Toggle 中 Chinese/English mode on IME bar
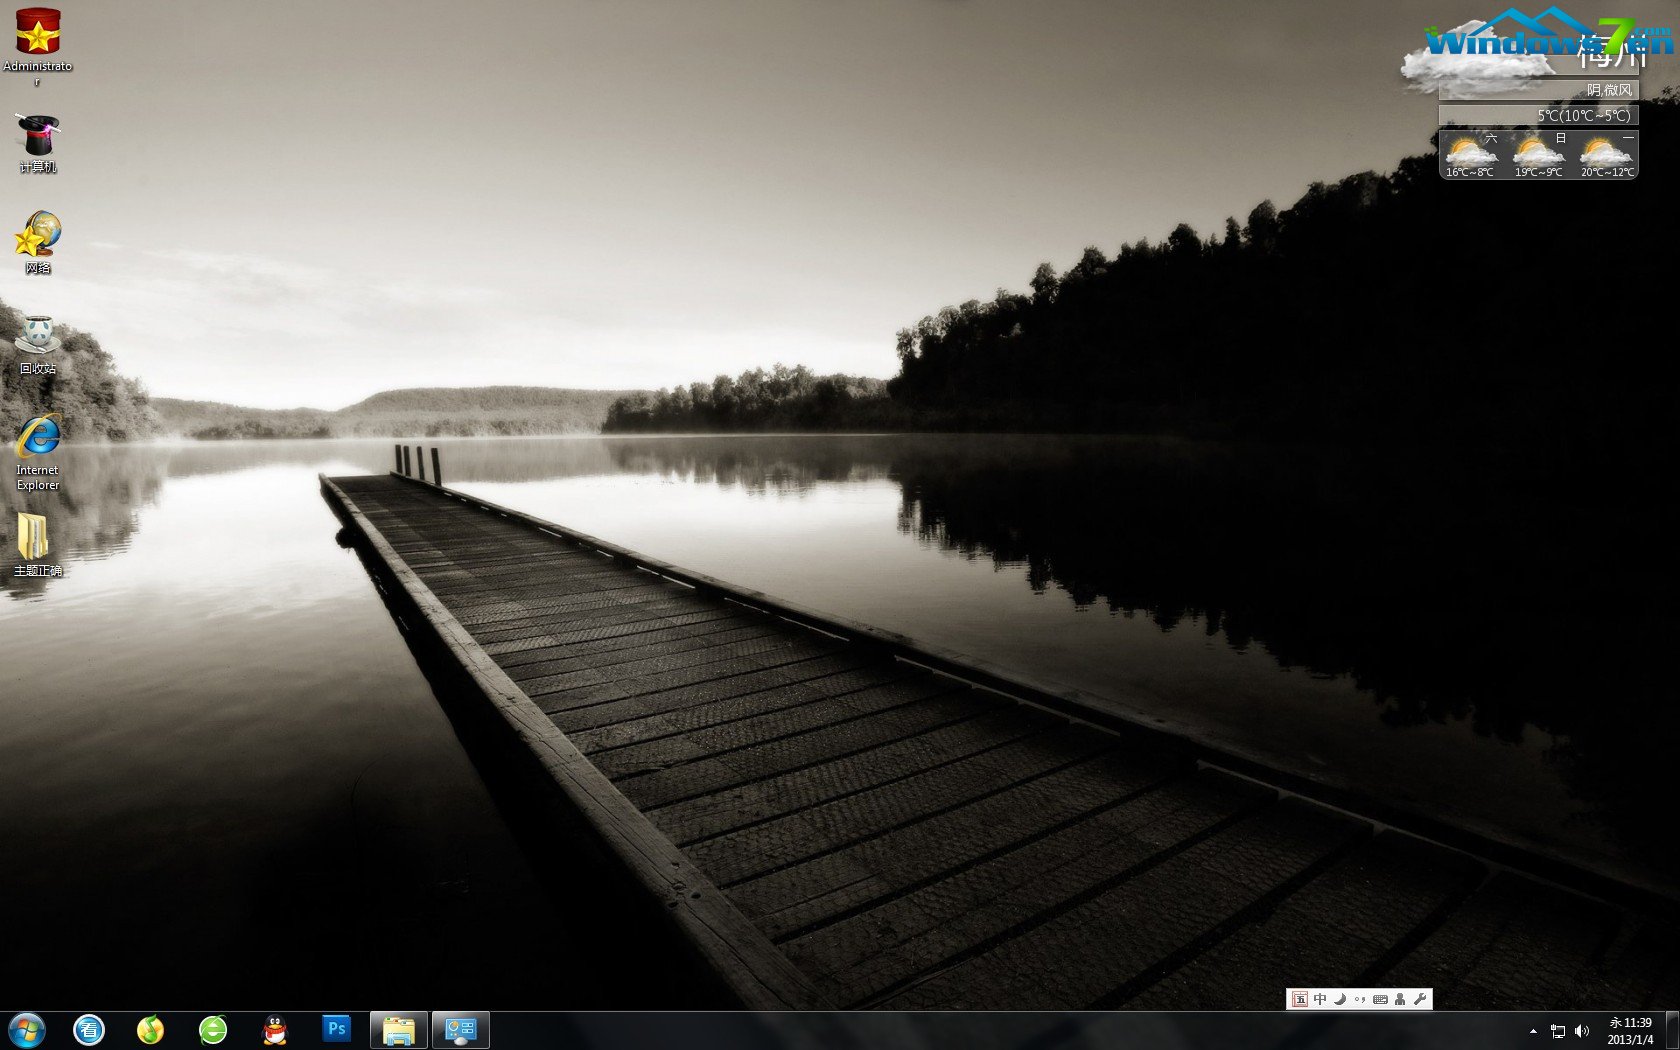 pyautogui.click(x=1320, y=999)
